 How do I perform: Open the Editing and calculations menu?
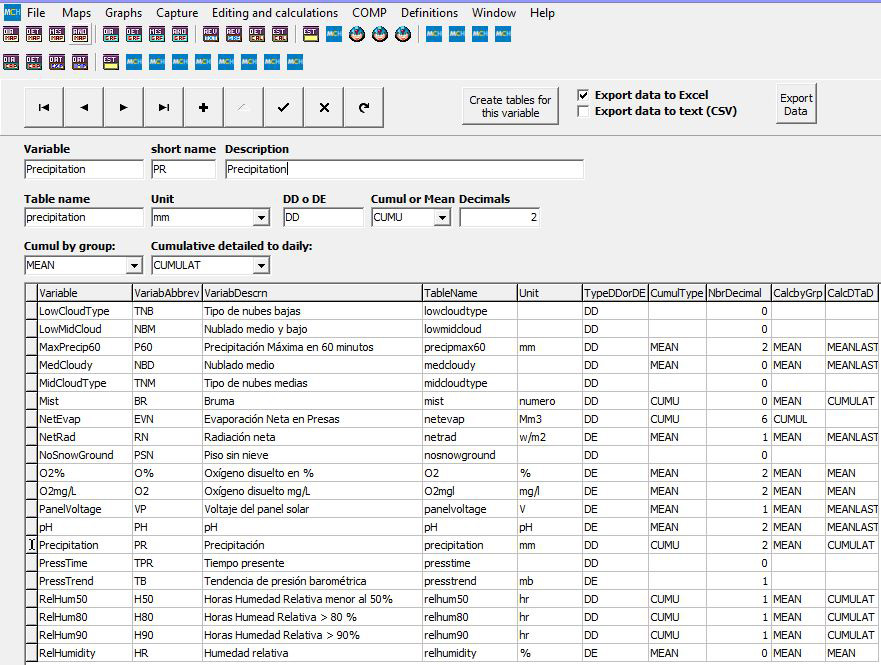point(274,13)
